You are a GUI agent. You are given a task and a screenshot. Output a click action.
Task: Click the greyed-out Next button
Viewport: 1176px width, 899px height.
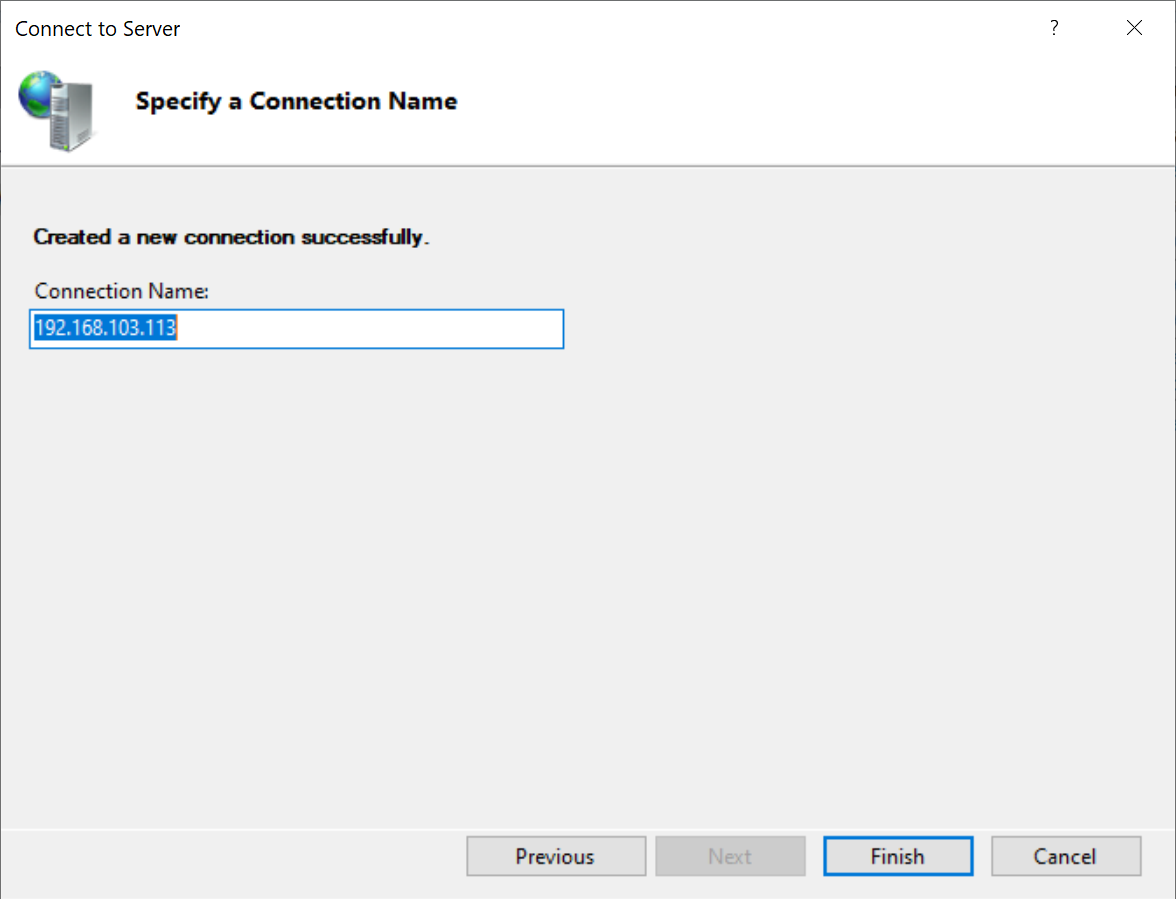coord(730,856)
